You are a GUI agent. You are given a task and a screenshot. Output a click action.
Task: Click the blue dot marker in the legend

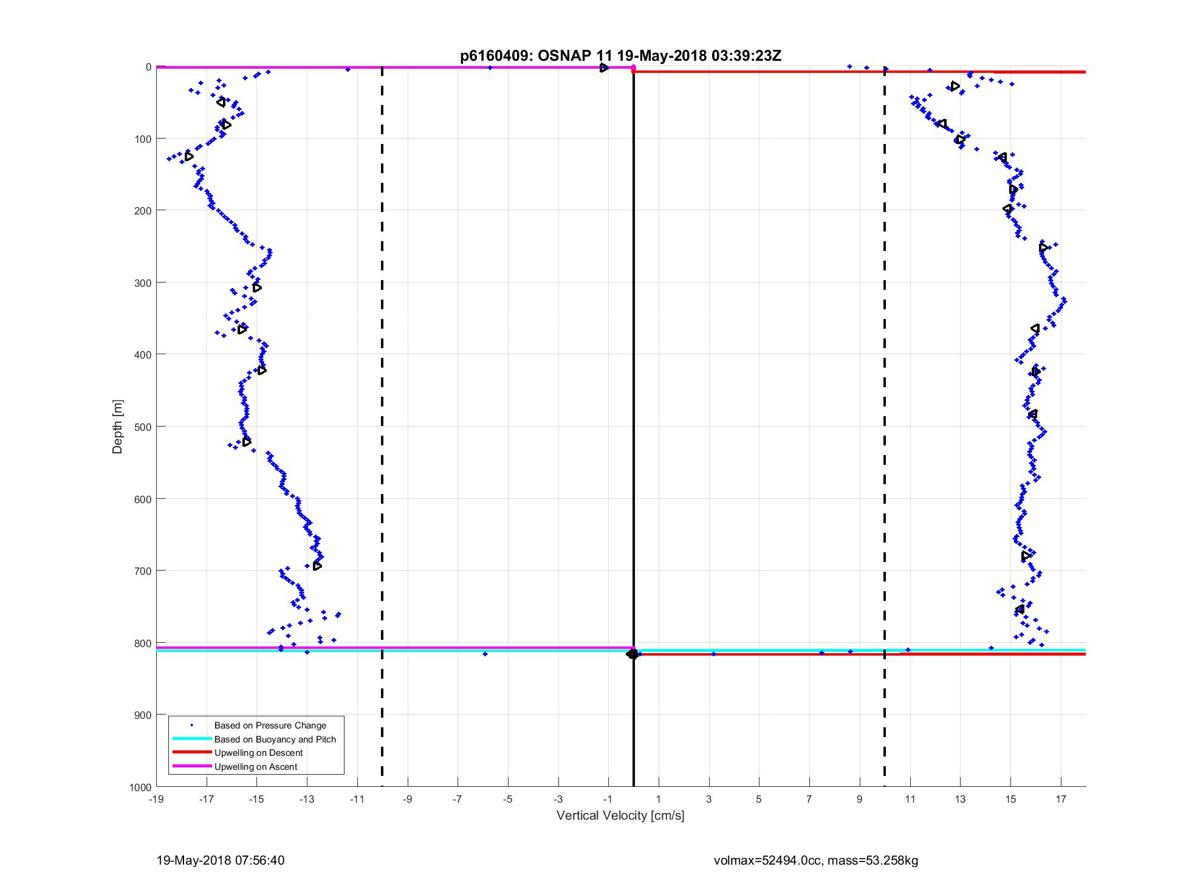coord(191,725)
